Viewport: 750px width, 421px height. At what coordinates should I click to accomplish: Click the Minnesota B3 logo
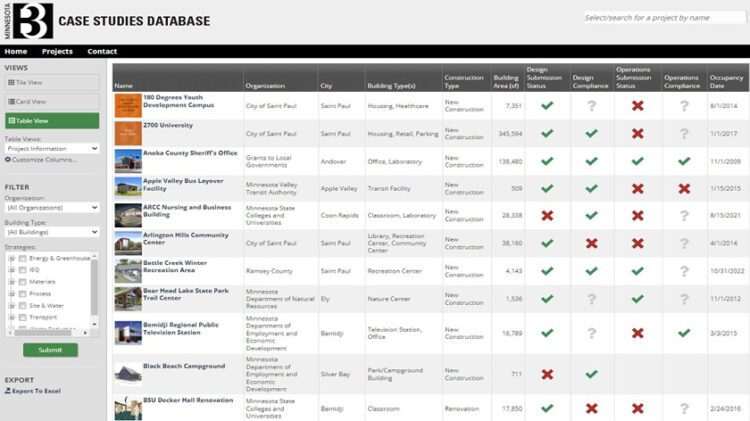[x=27, y=21]
